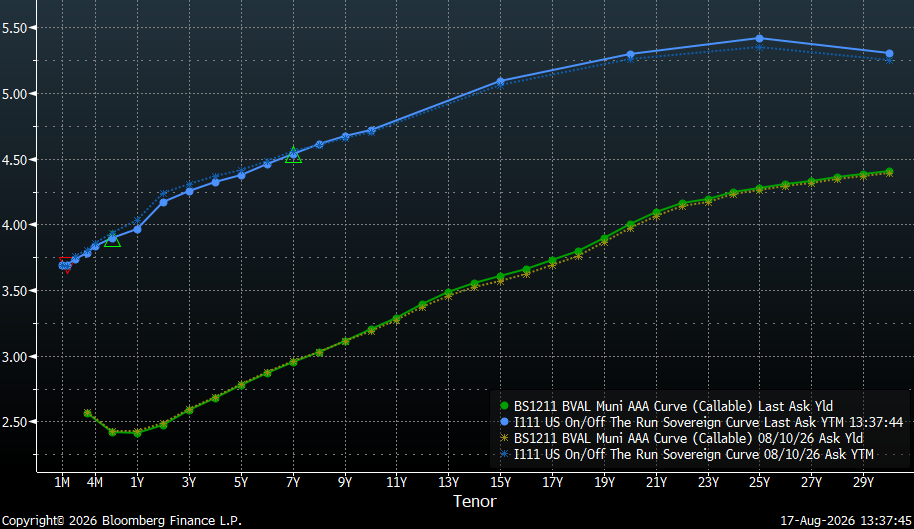This screenshot has width=914, height=529.
Task: Click the Copyright 2026 Bloomberg Finance L.P. text
Action: 122,520
